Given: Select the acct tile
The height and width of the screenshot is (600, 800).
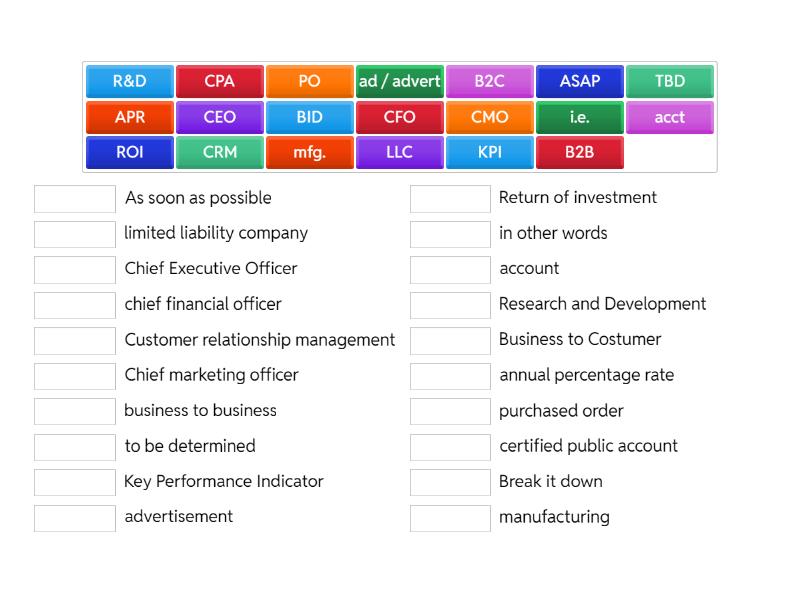Looking at the screenshot, I should [x=669, y=117].
